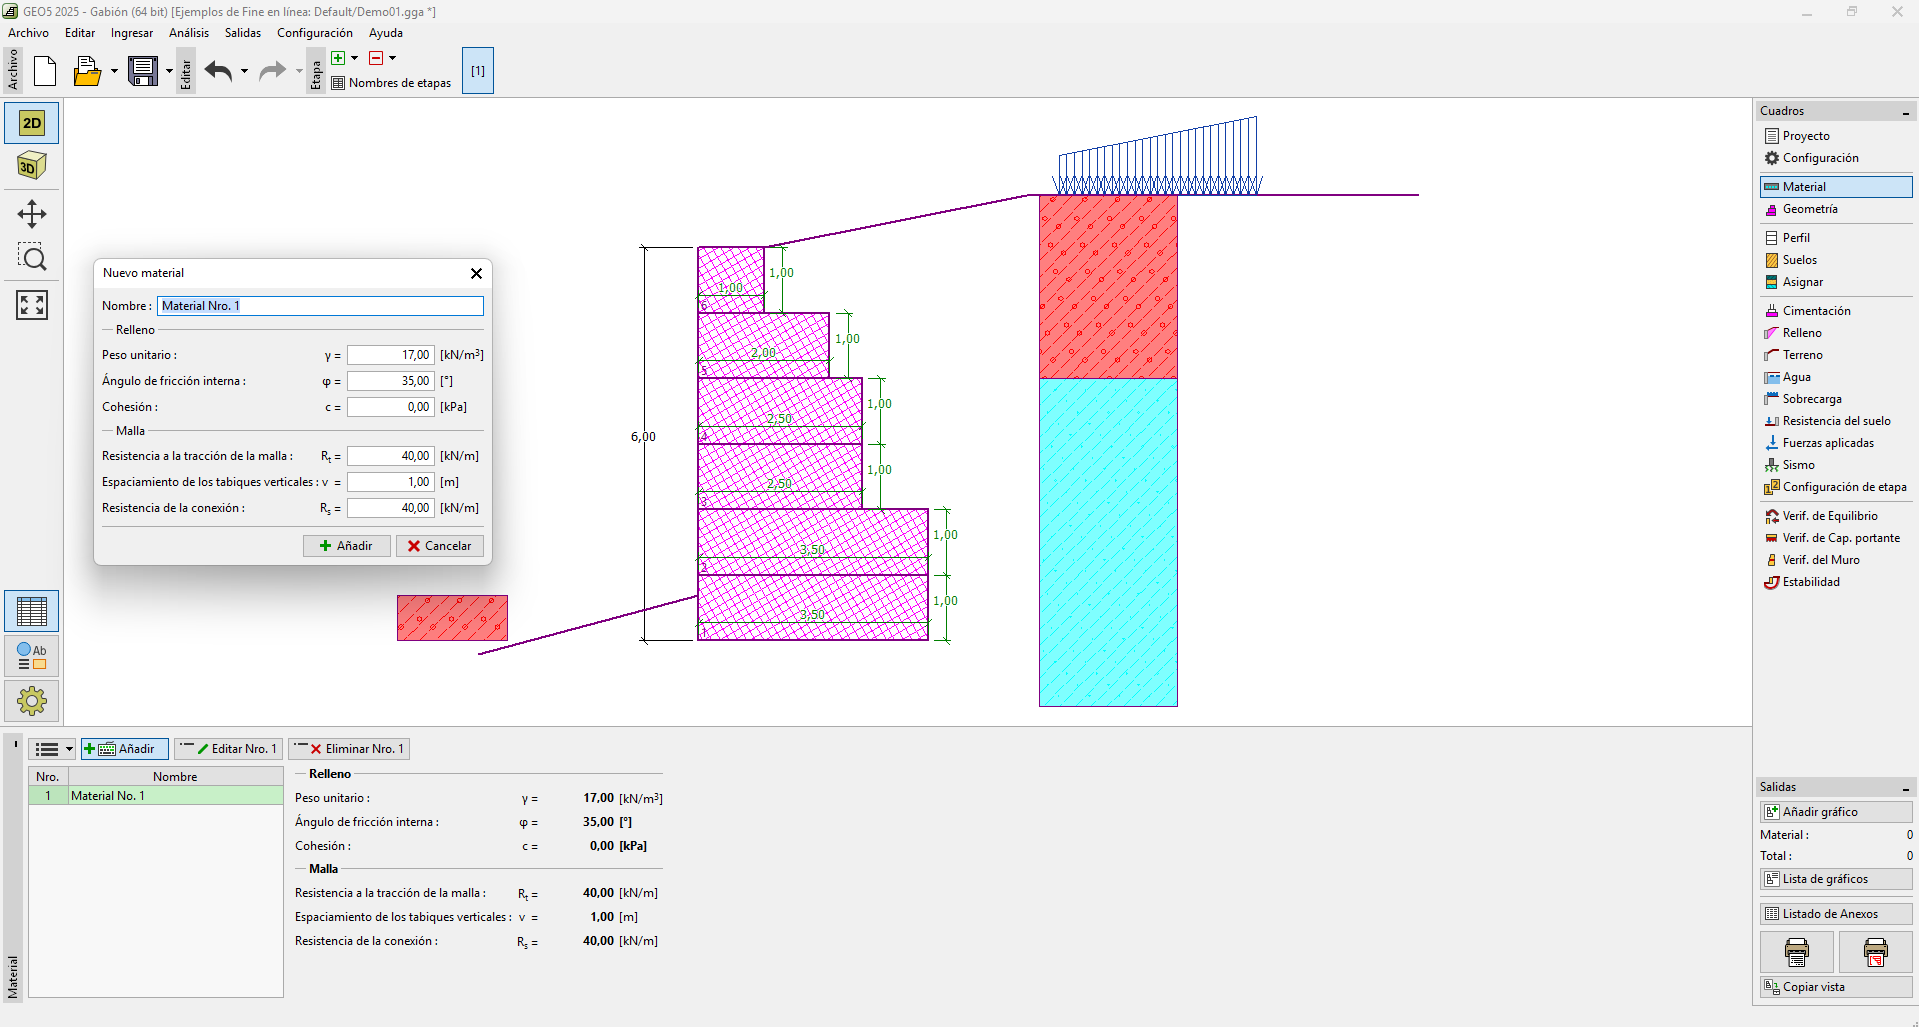
Task: Open drawing settings gear on left sidebar
Action: click(x=32, y=701)
